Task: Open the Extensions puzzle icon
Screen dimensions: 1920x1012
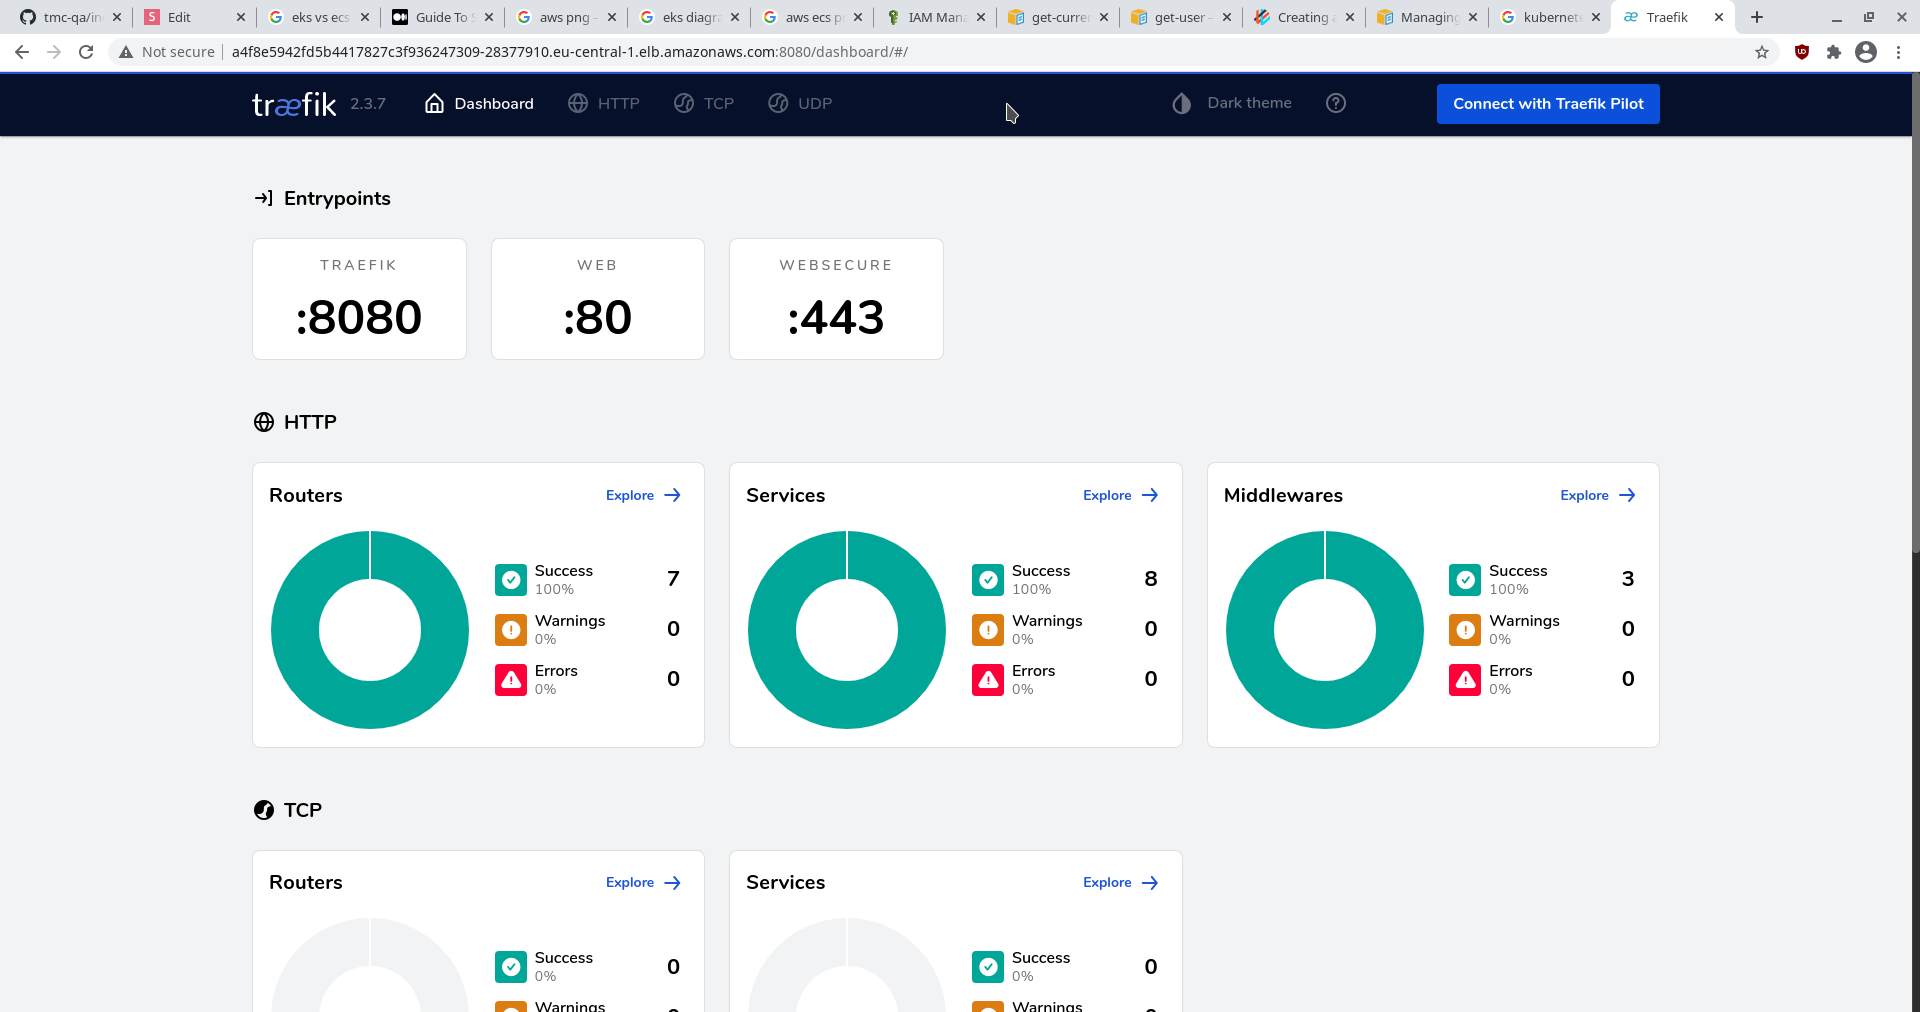Action: 1834,52
